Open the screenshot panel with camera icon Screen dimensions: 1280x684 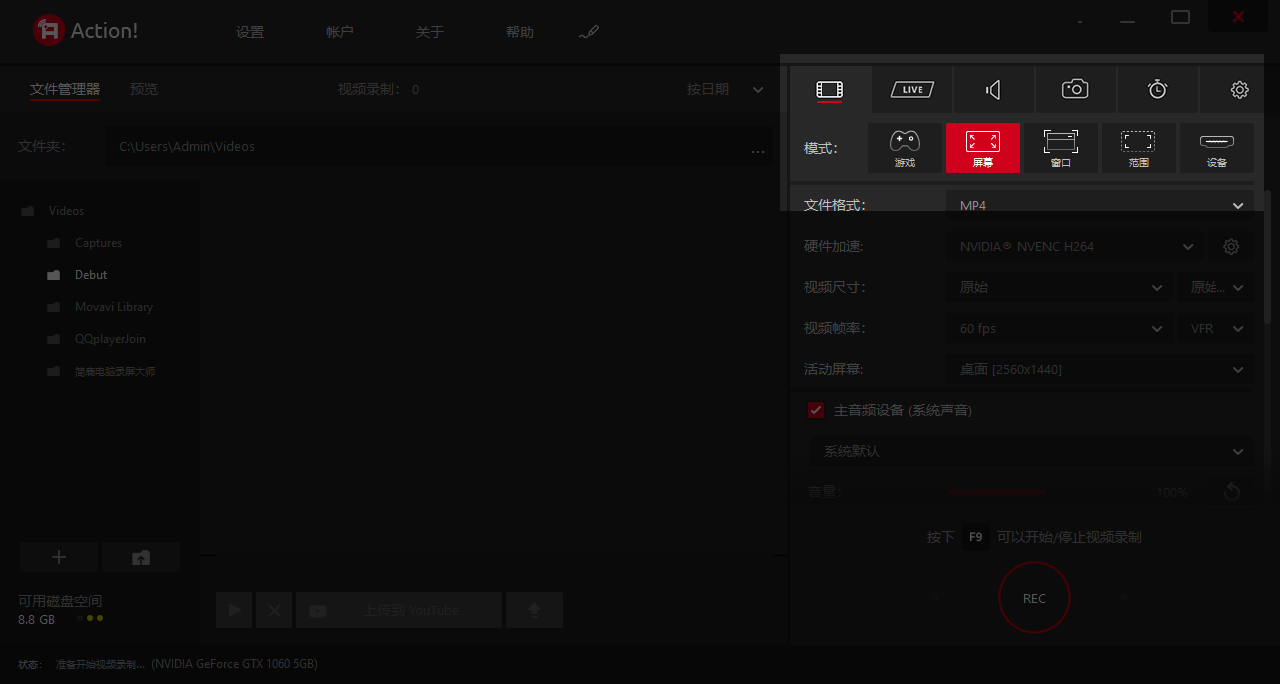point(1075,89)
